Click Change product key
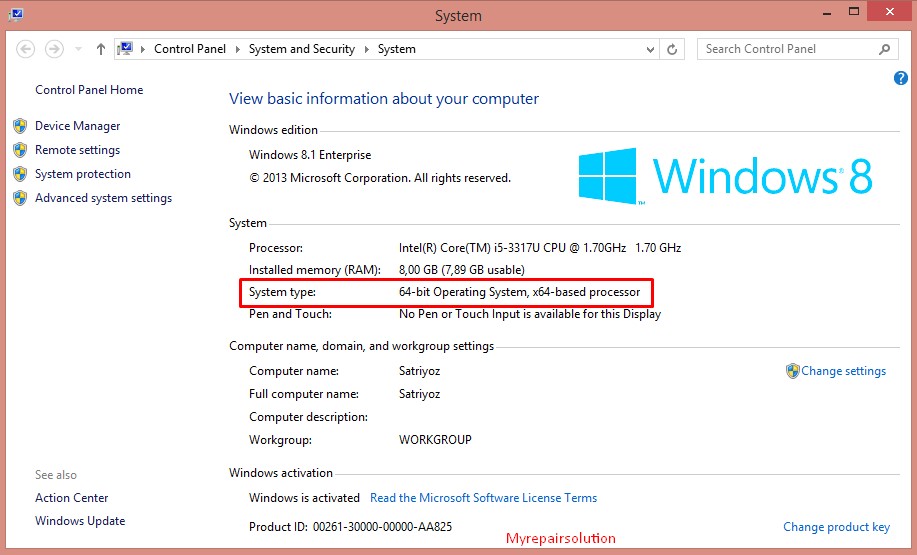 click(x=836, y=527)
